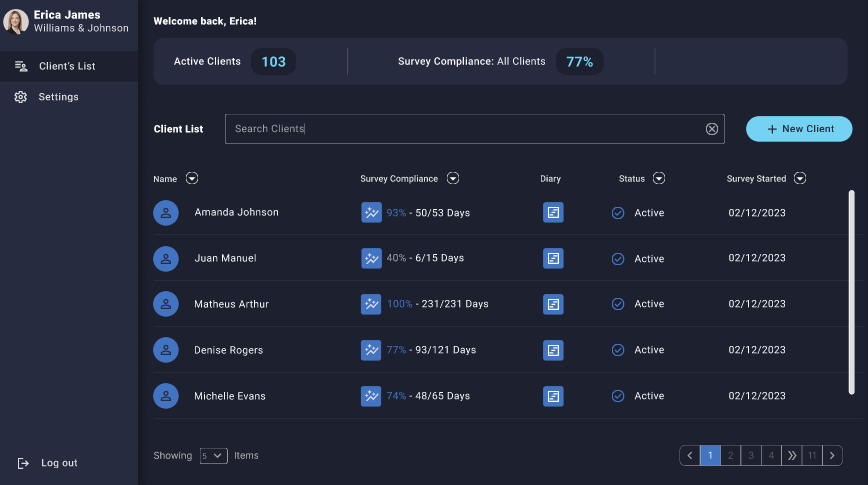Click Michelle Evans' avatar icon
The height and width of the screenshot is (485, 868).
[x=166, y=396]
